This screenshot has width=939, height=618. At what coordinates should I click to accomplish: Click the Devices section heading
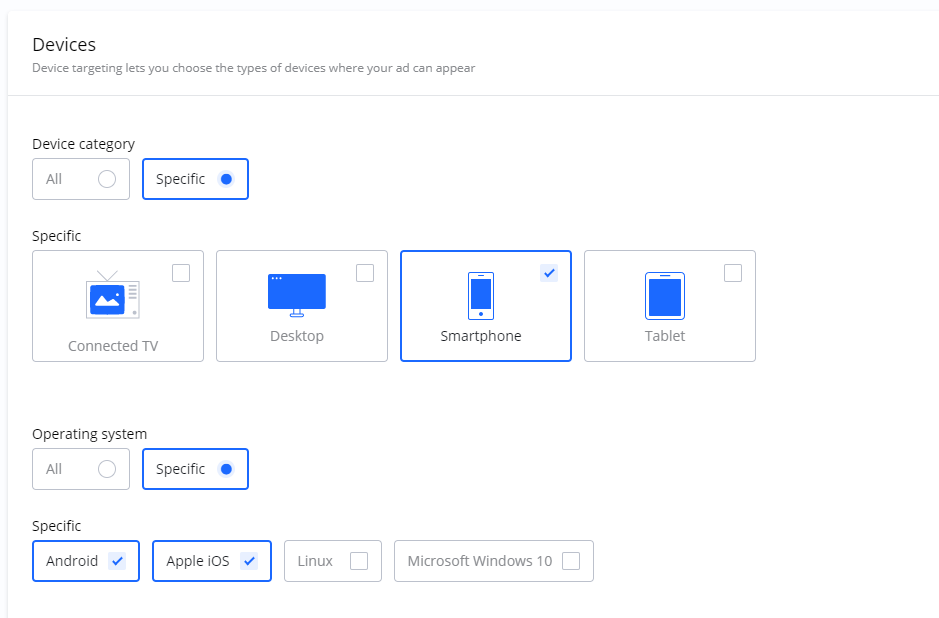point(64,45)
